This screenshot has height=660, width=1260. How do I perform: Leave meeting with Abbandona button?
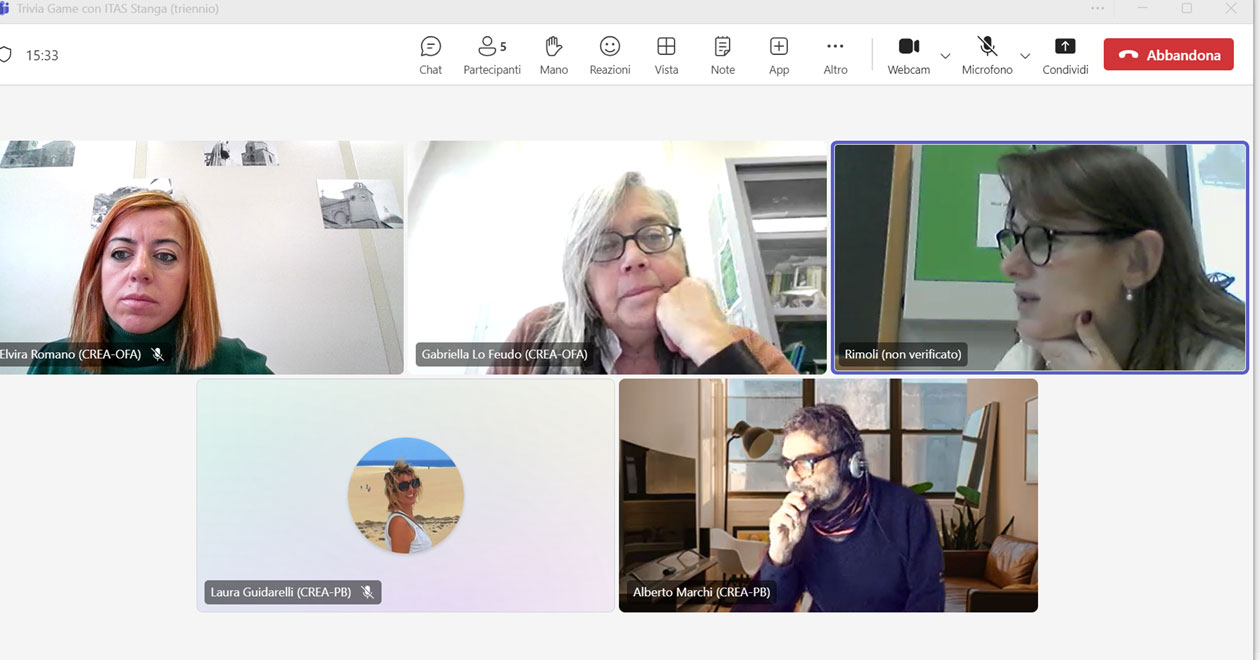[x=1168, y=55]
